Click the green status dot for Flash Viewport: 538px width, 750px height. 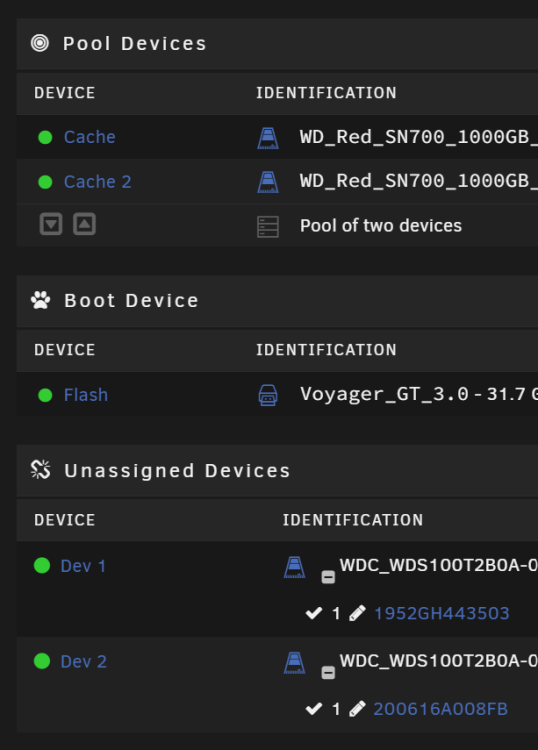coord(45,395)
